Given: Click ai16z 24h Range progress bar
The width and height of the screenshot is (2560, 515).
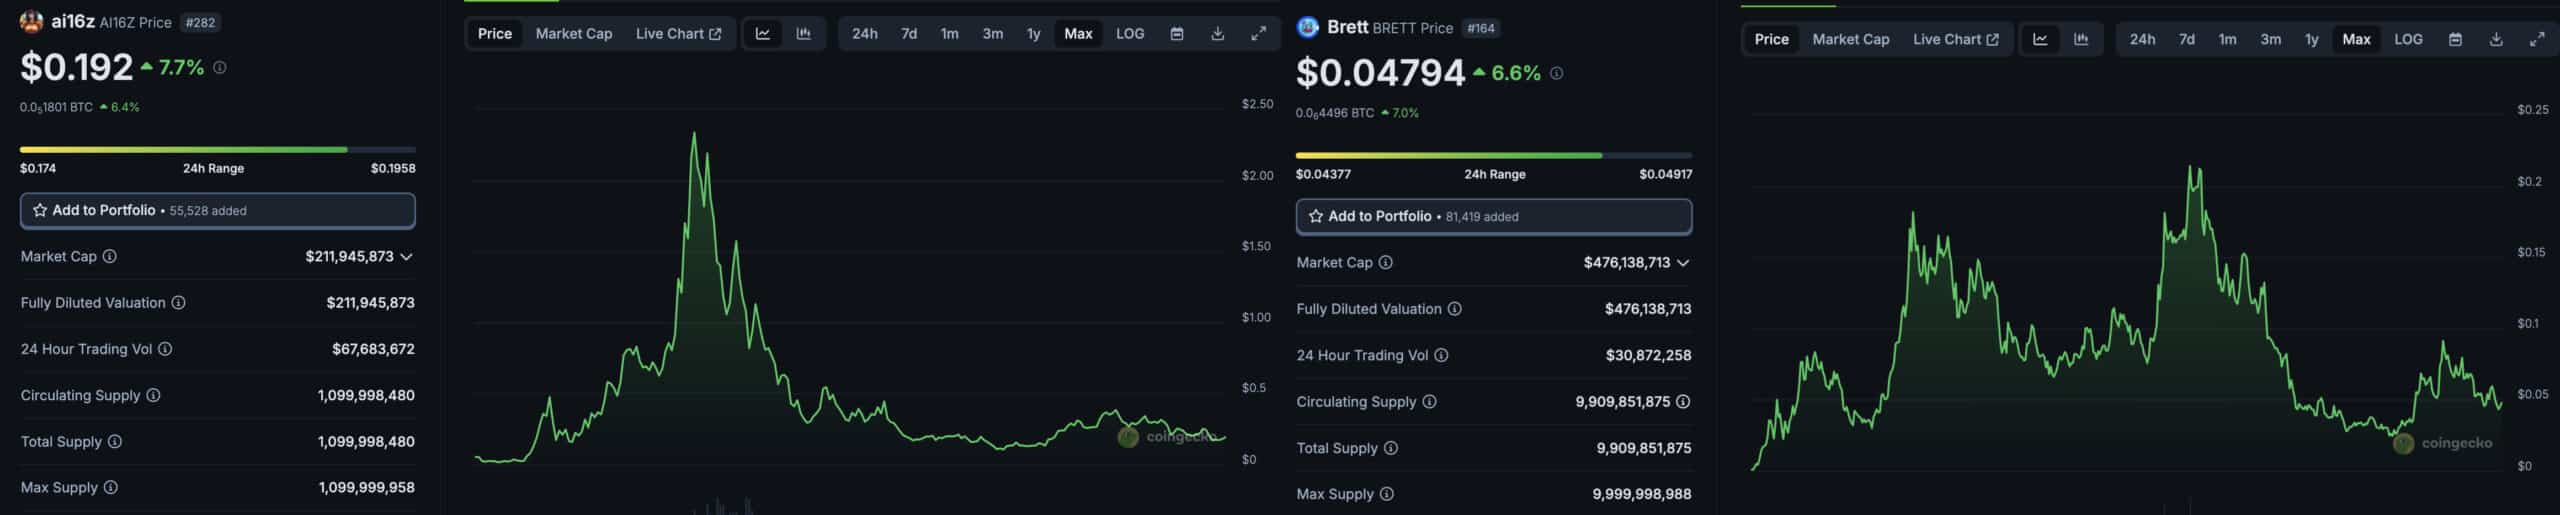Looking at the screenshot, I should pyautogui.click(x=218, y=150).
